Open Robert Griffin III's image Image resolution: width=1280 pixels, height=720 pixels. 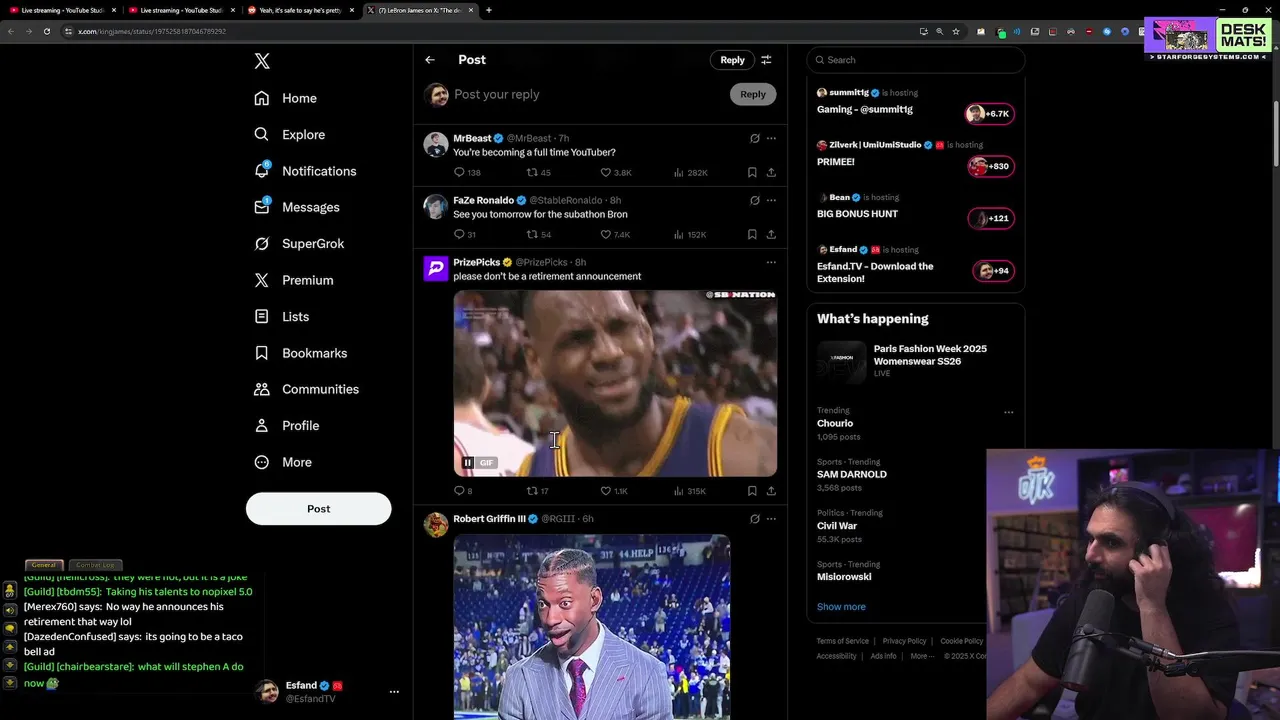click(592, 627)
